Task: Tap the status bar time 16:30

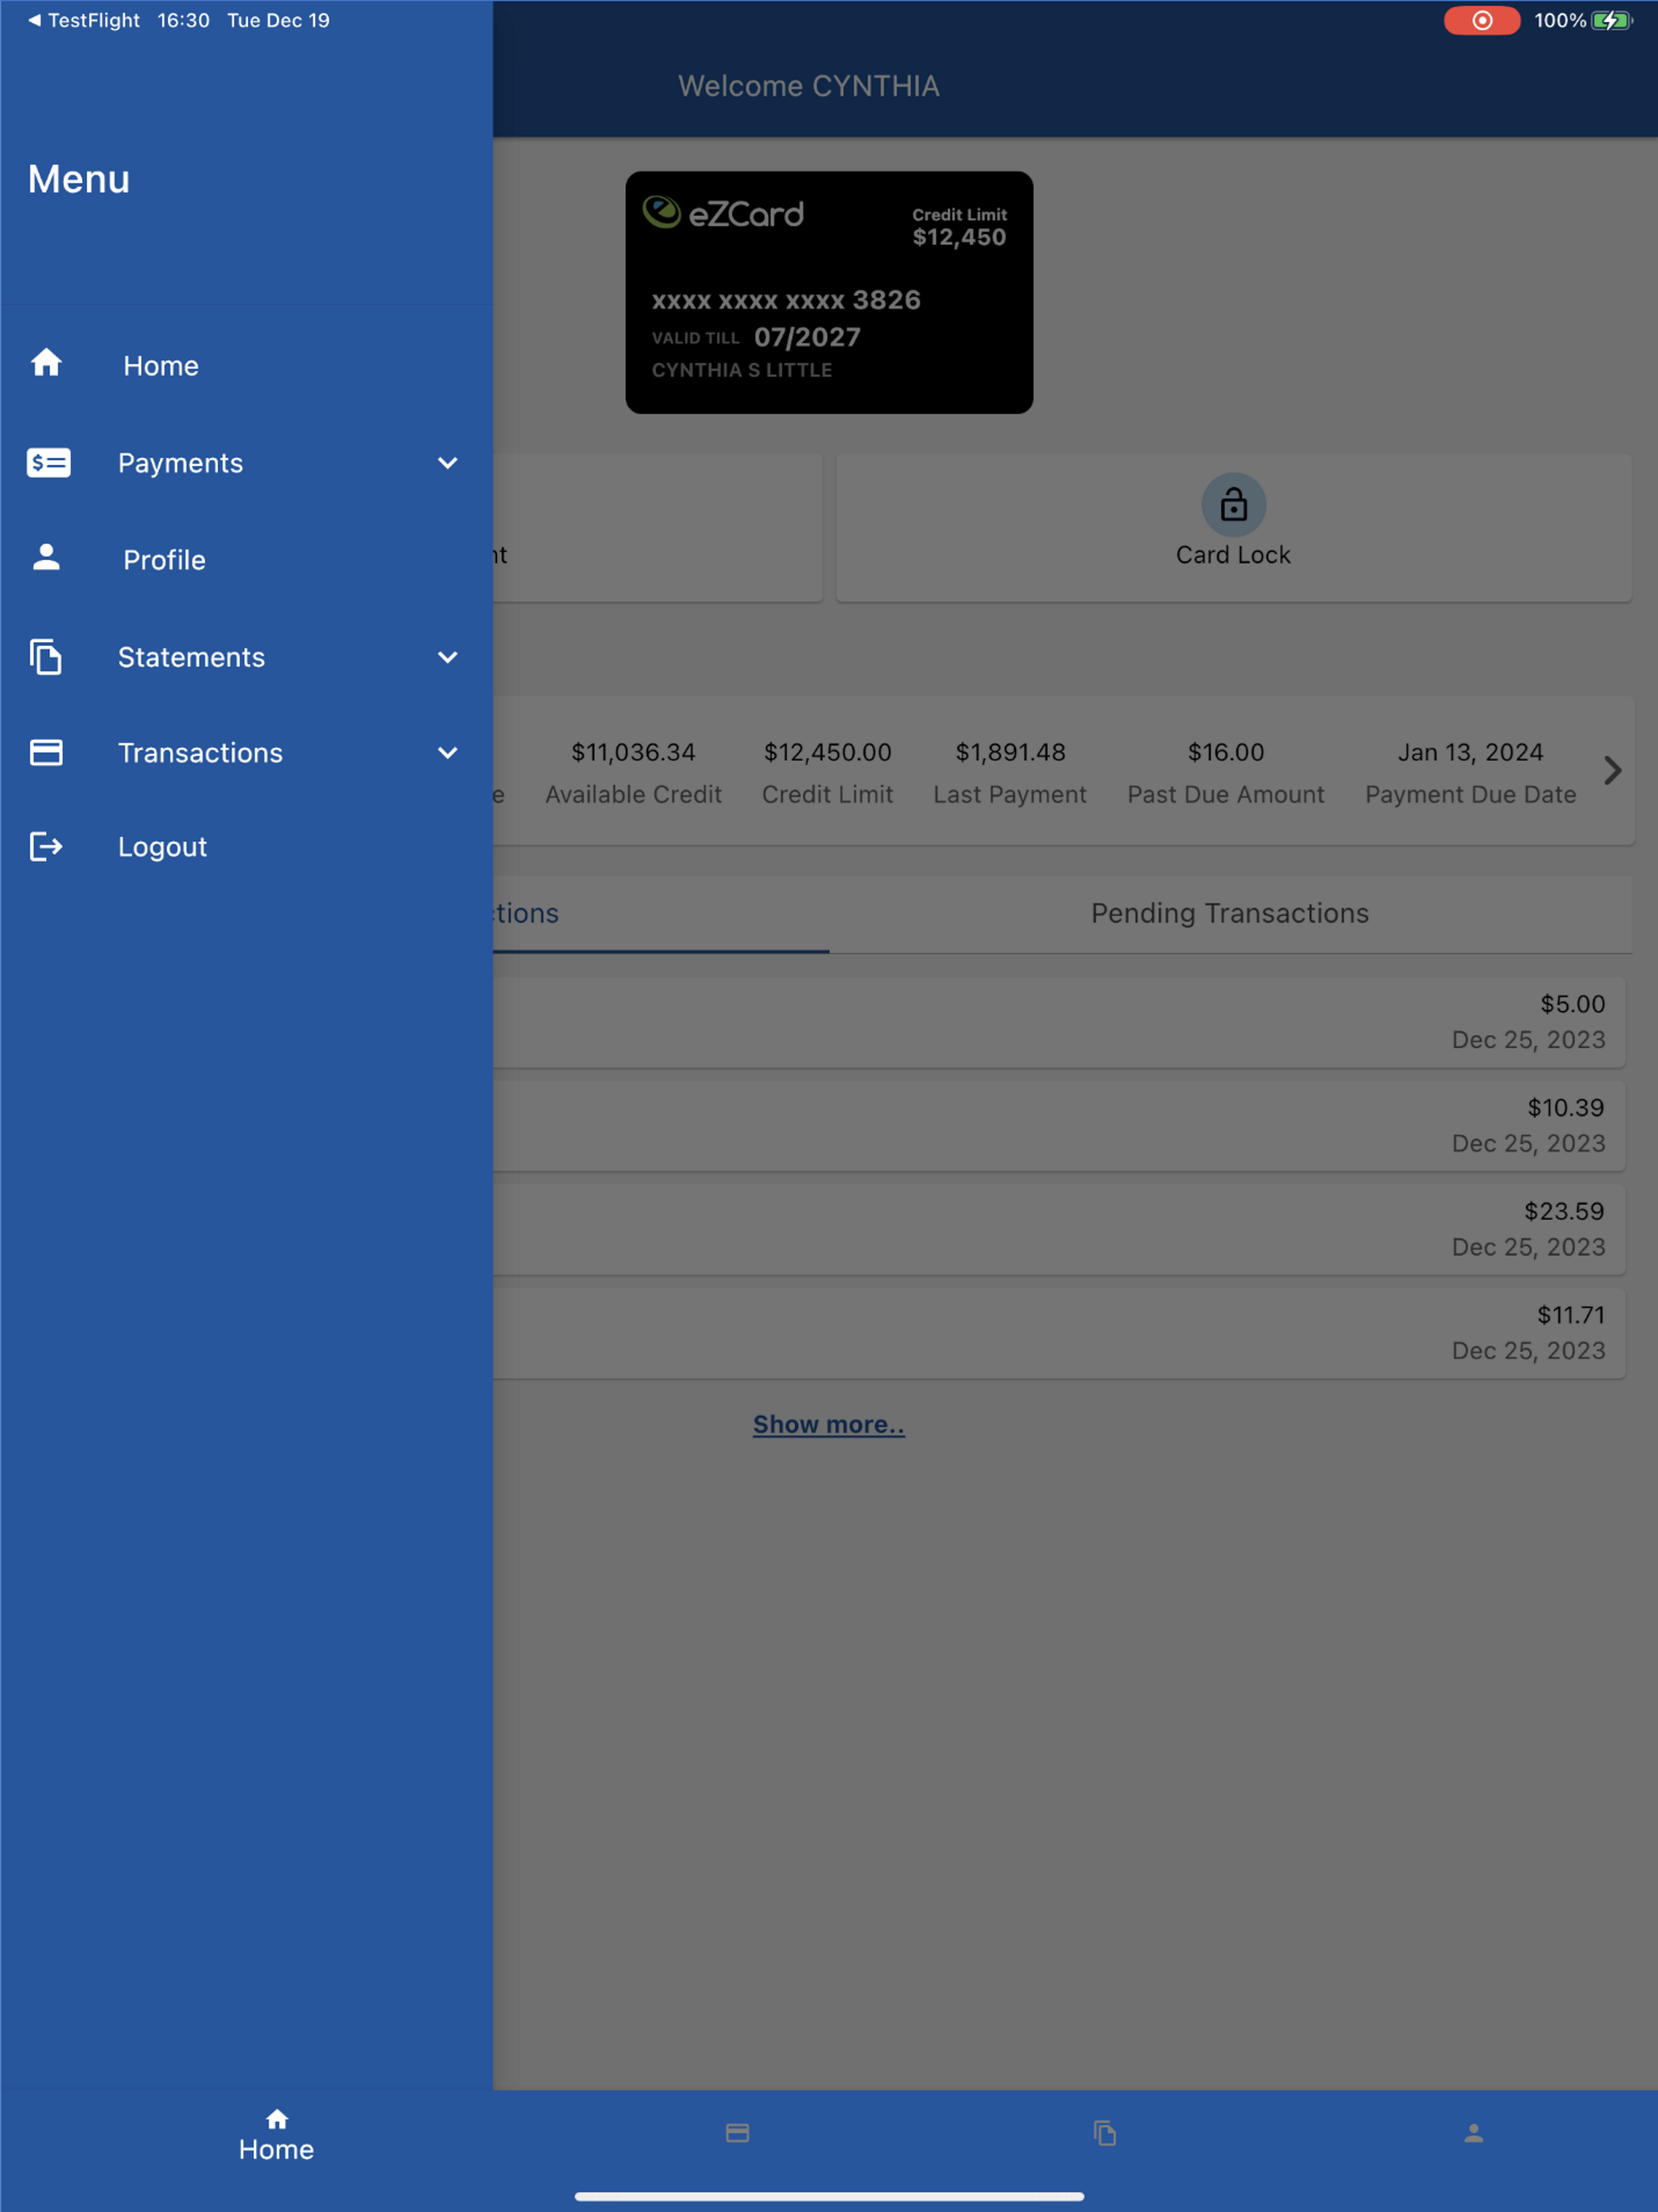Action: tap(183, 20)
